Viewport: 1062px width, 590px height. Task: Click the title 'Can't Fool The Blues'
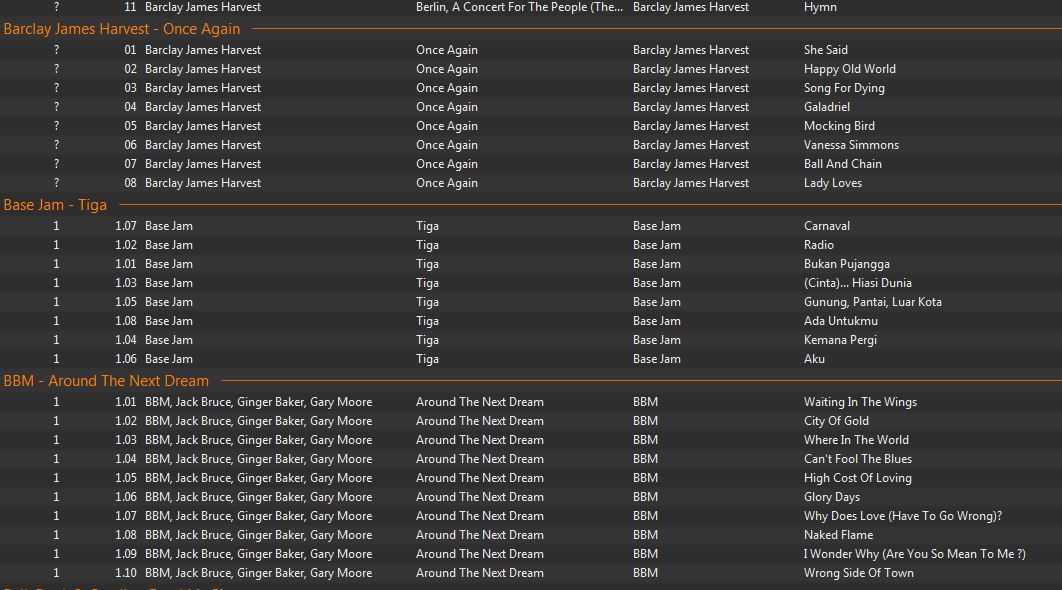point(857,459)
